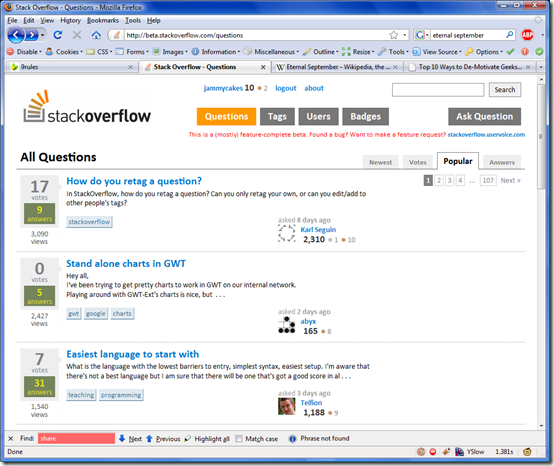Switch to the Eternal September Wikipedia tab
554x466 pixels.
pos(337,67)
